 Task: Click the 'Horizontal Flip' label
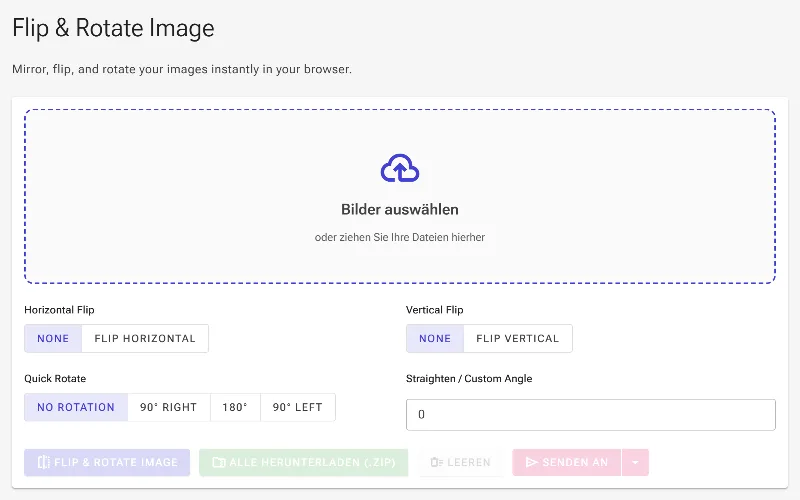[x=59, y=310]
